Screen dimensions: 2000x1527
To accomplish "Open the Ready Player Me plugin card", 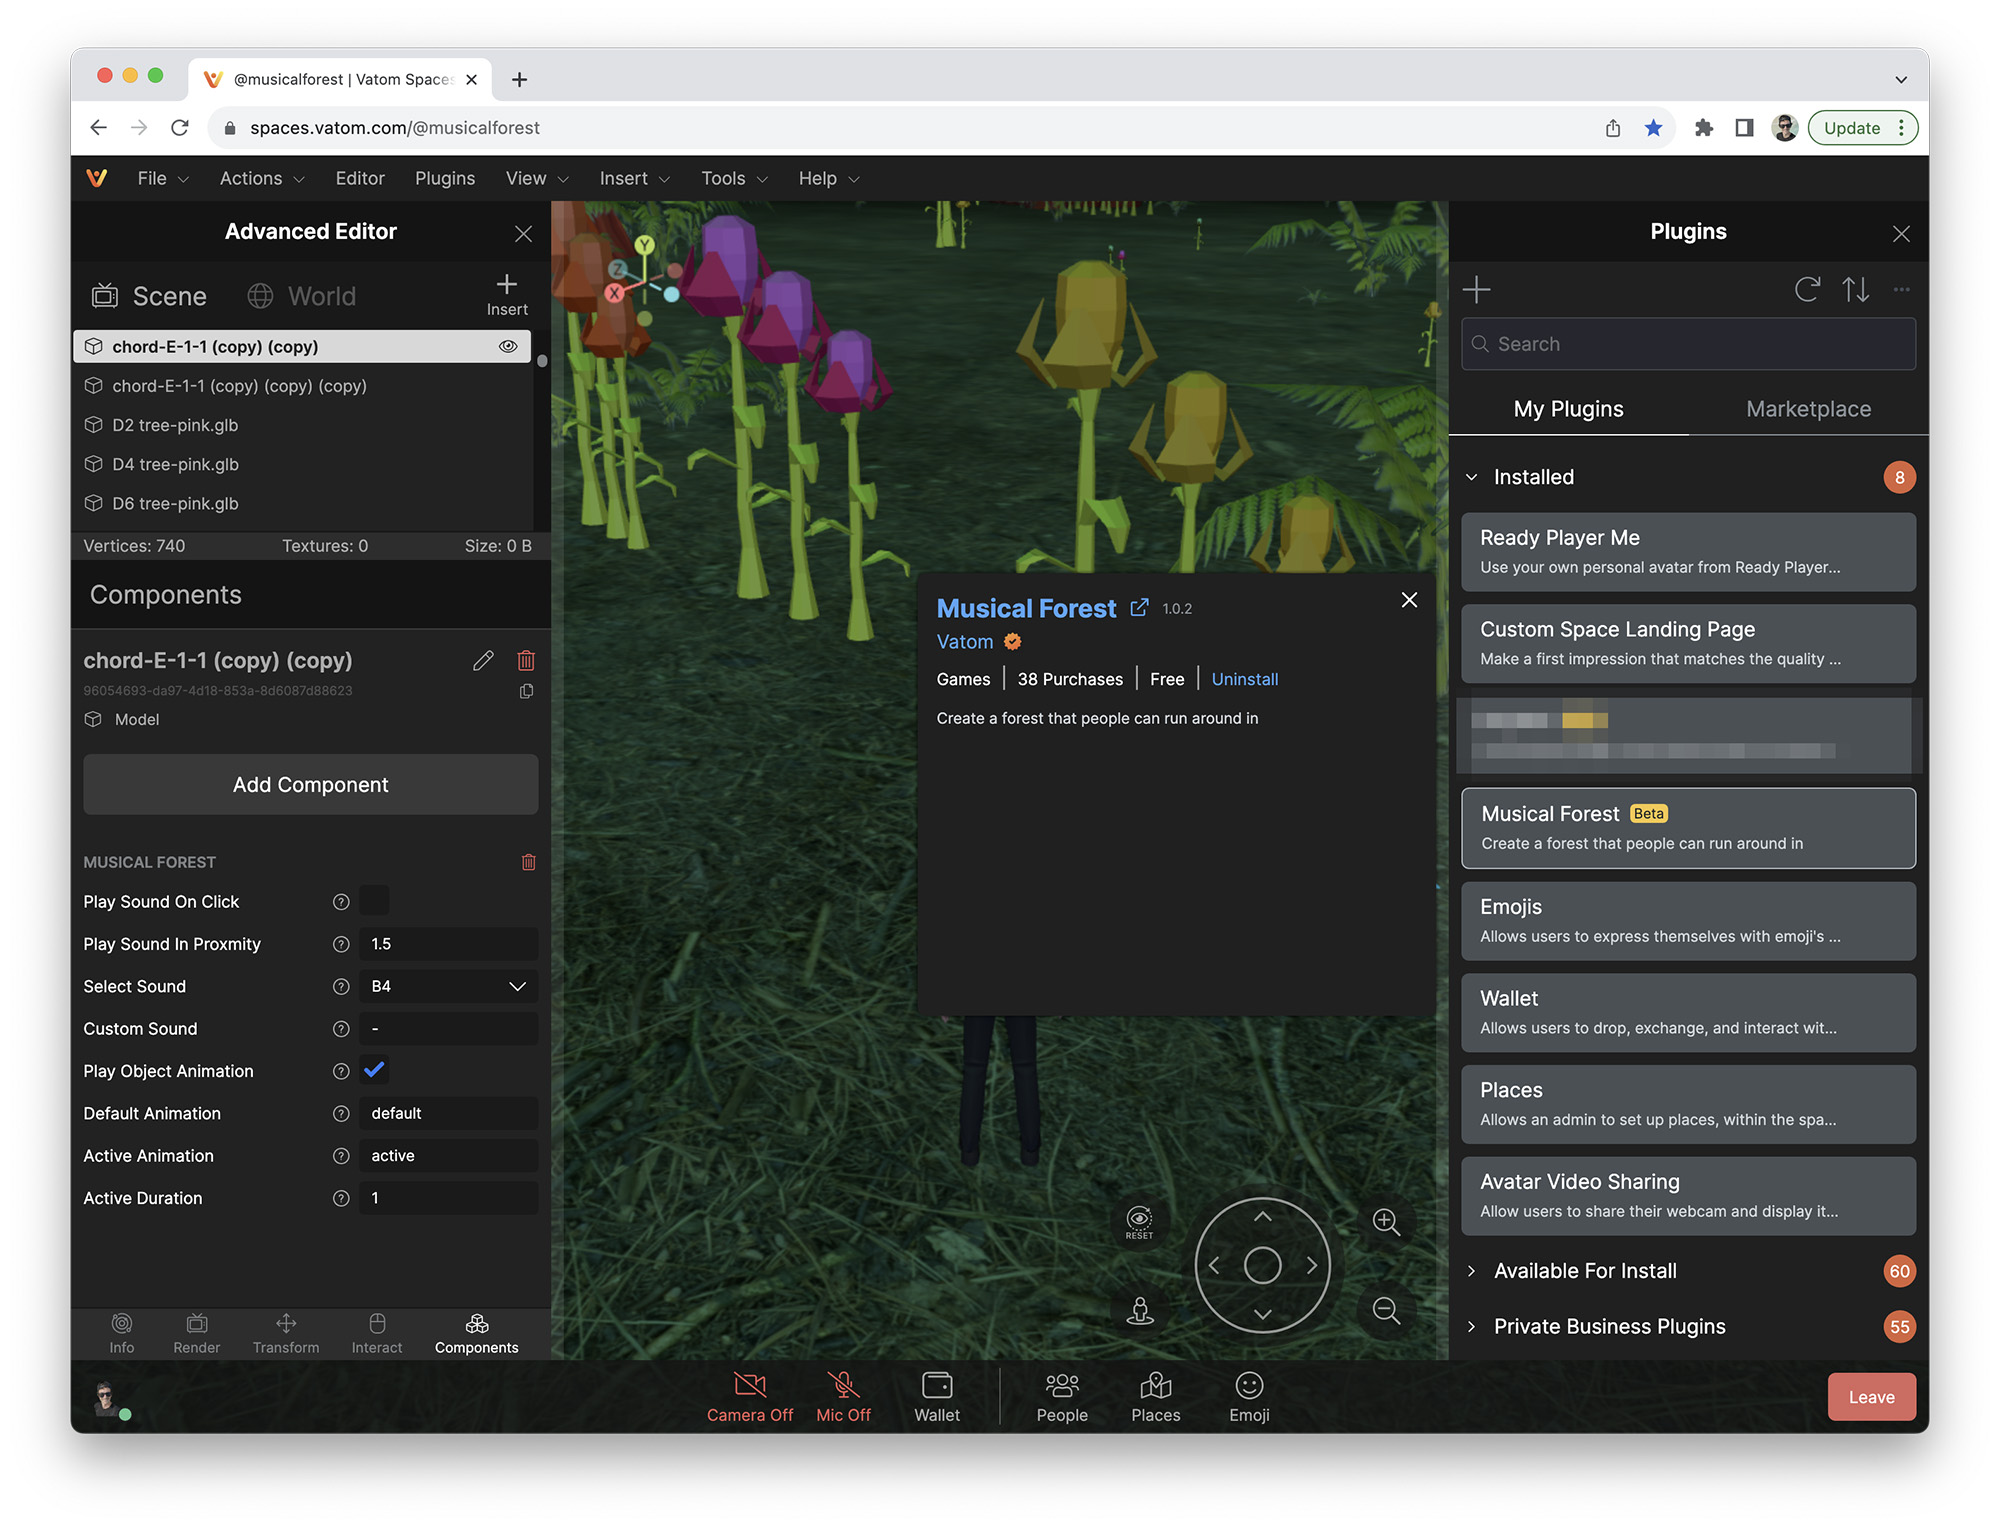I will click(1689, 552).
